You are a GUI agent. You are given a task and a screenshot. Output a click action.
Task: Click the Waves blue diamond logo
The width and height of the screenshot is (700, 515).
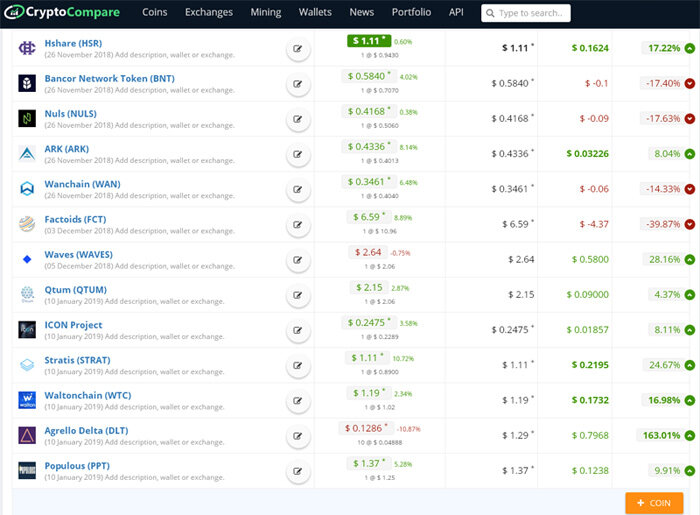click(x=27, y=259)
